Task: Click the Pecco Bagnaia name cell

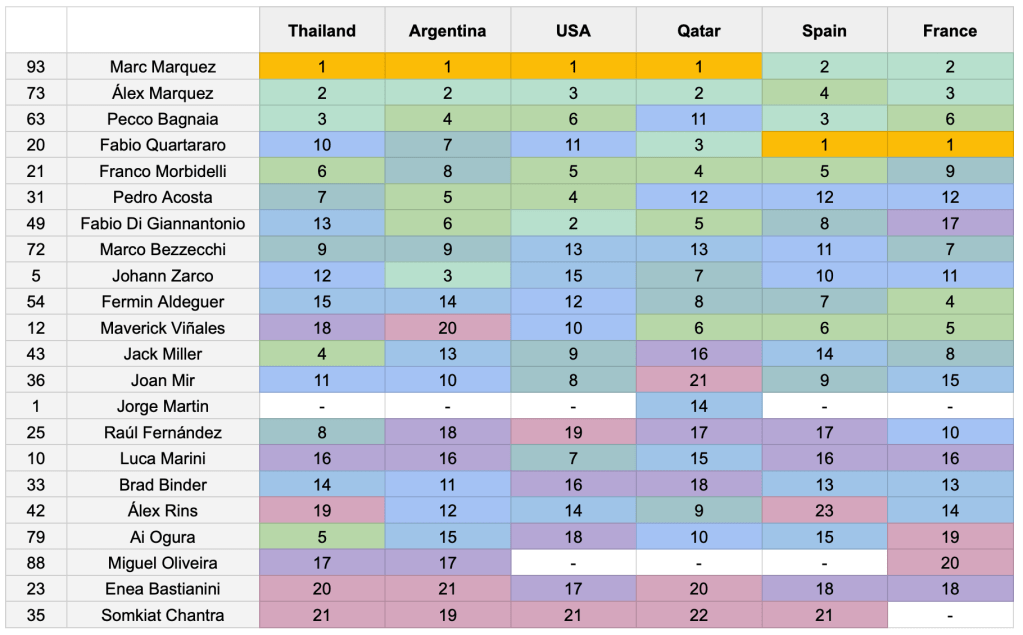Action: [x=163, y=119]
